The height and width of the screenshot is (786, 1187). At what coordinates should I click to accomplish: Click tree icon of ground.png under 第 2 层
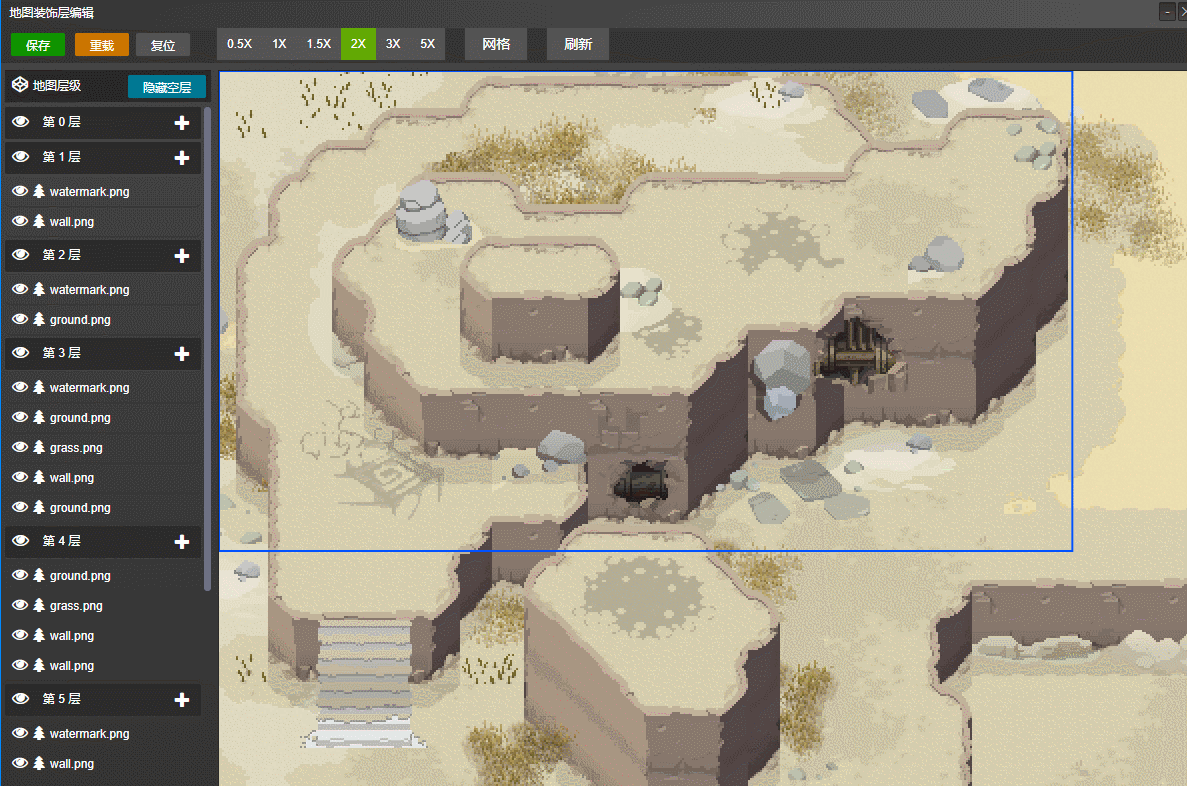tap(39, 320)
